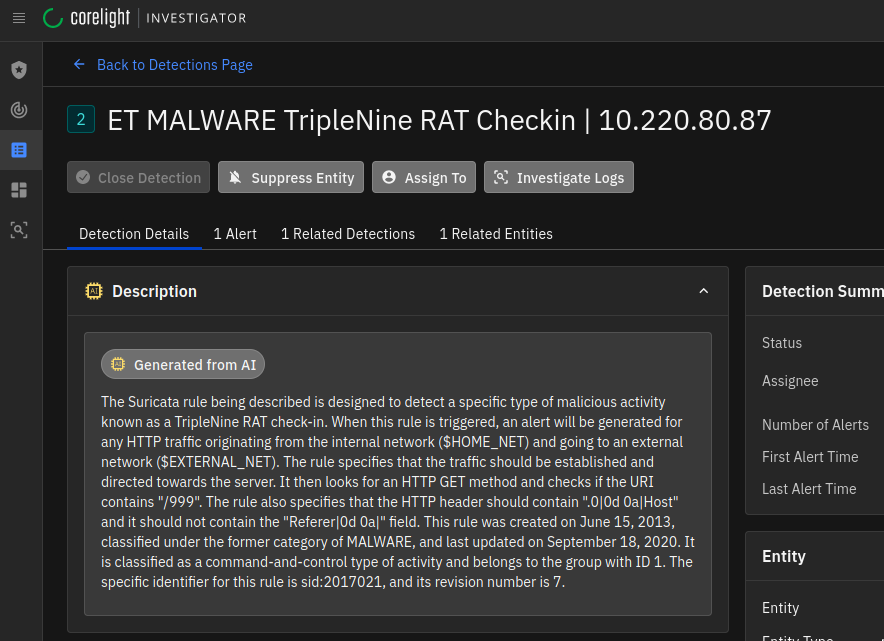The height and width of the screenshot is (641, 884).
Task: Open the 1 Related Detections tab
Action: tap(347, 234)
